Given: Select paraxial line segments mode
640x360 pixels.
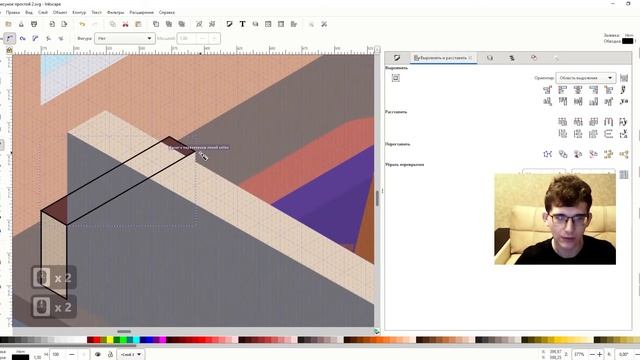Looking at the screenshot, I should 61,38.
